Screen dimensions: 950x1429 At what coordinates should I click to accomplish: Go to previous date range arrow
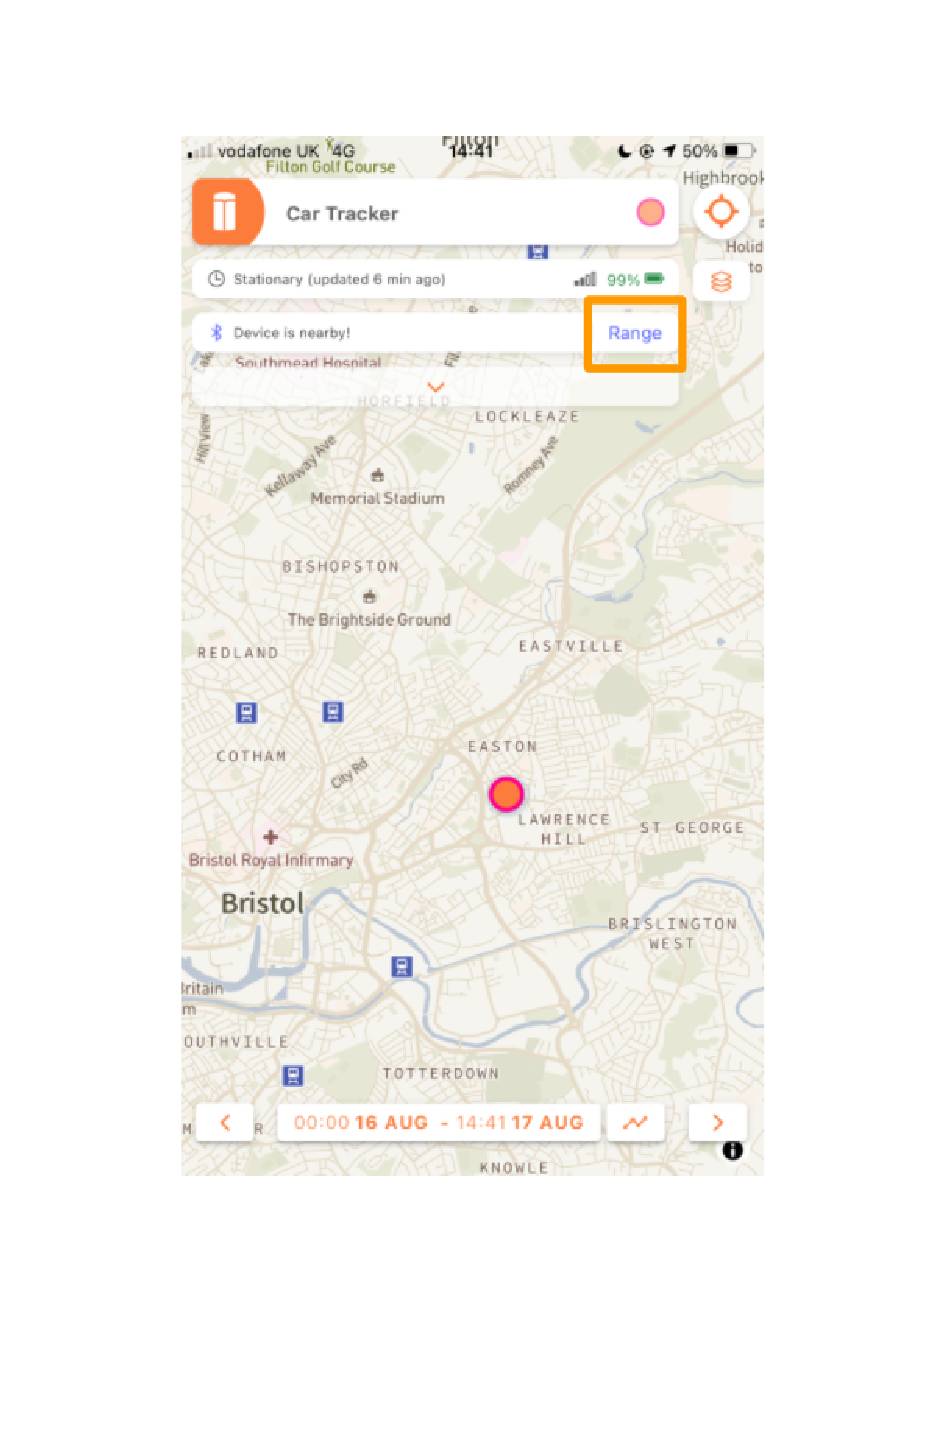pos(225,1122)
